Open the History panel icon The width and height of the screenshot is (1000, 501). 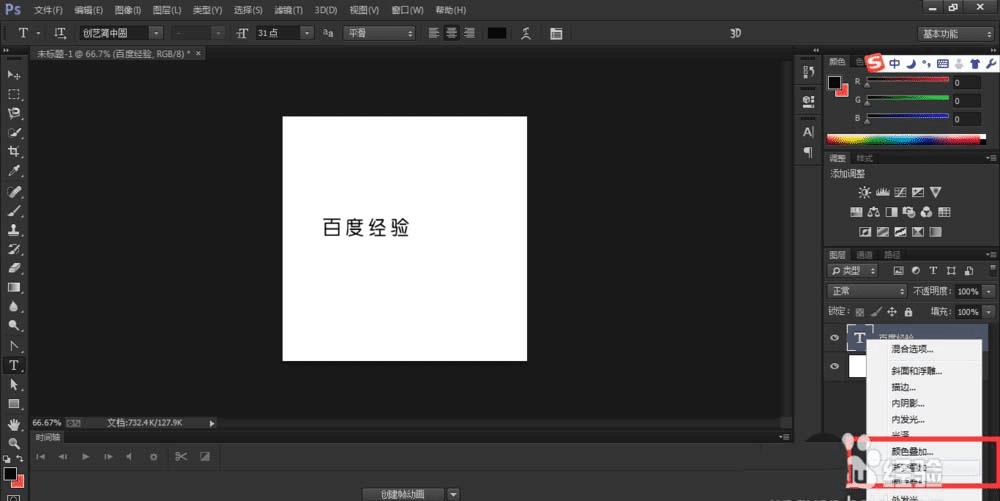(x=808, y=73)
